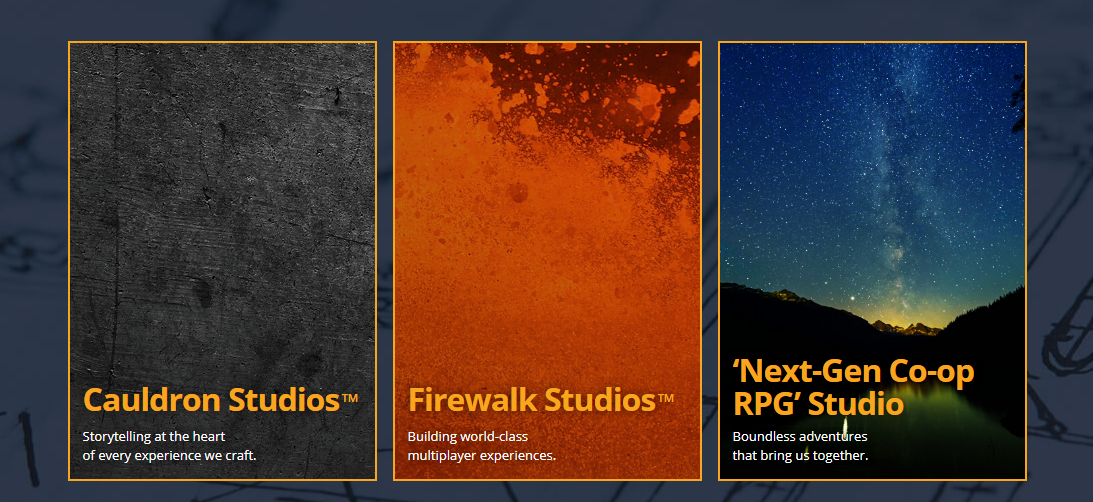The image size is (1093, 502).
Task: Open the Firewalk Studios card
Action: [x=547, y=261]
